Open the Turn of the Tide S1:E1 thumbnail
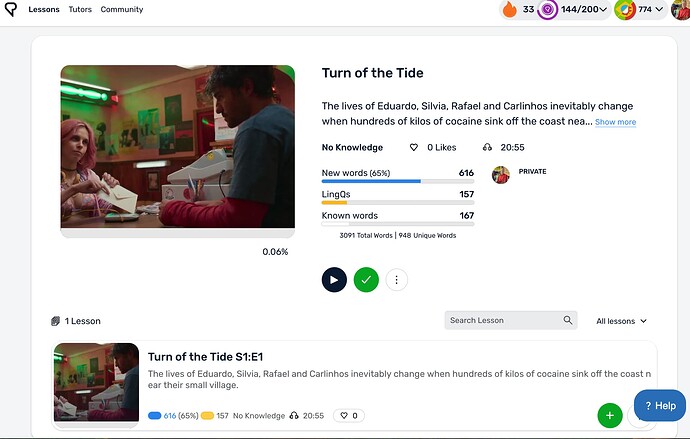 [x=96, y=382]
